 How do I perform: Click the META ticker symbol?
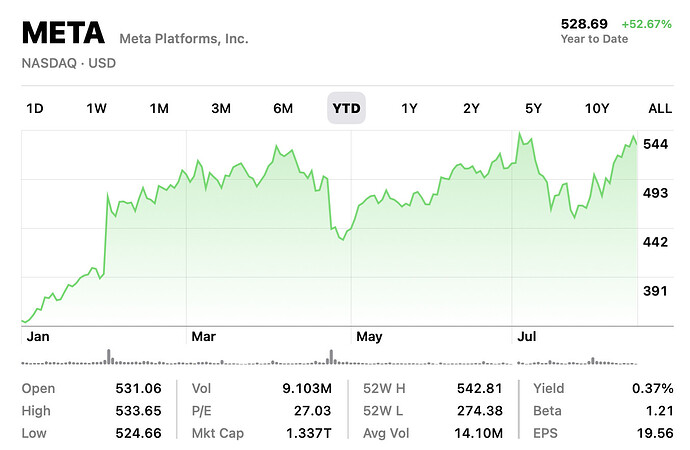(x=63, y=33)
